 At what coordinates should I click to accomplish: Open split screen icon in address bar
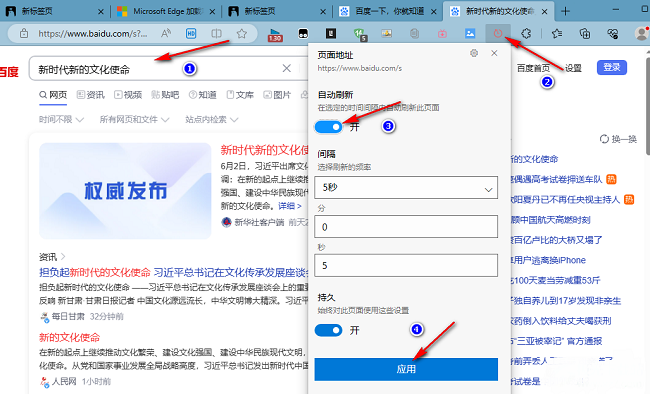pyautogui.click(x=216, y=33)
